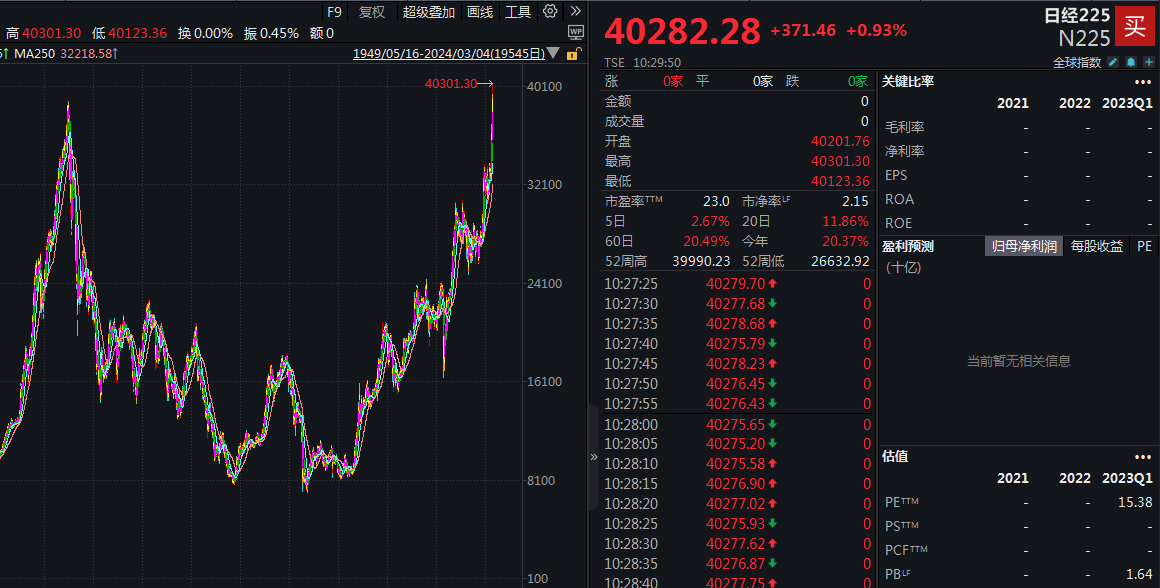The height and width of the screenshot is (588, 1160).
Task: Click the PE TTM value 15.38
Action: pyautogui.click(x=1135, y=502)
